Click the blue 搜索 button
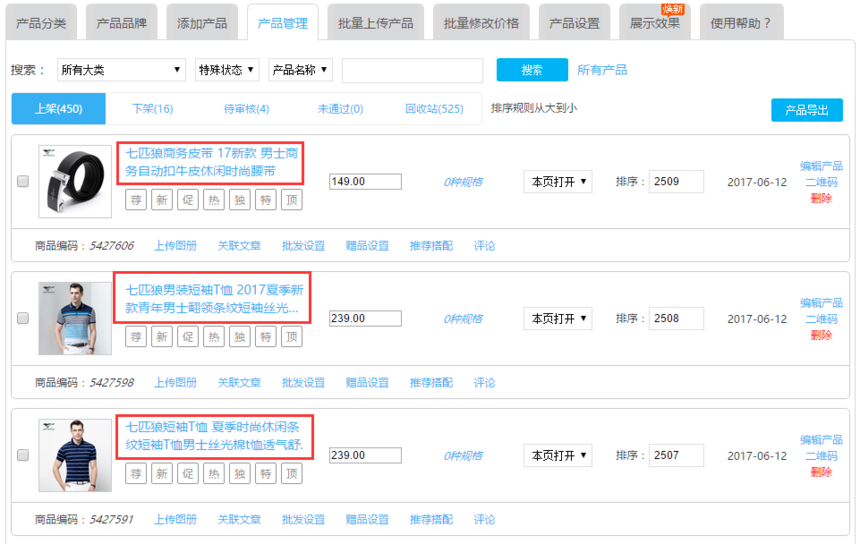860x544 pixels. (531, 70)
